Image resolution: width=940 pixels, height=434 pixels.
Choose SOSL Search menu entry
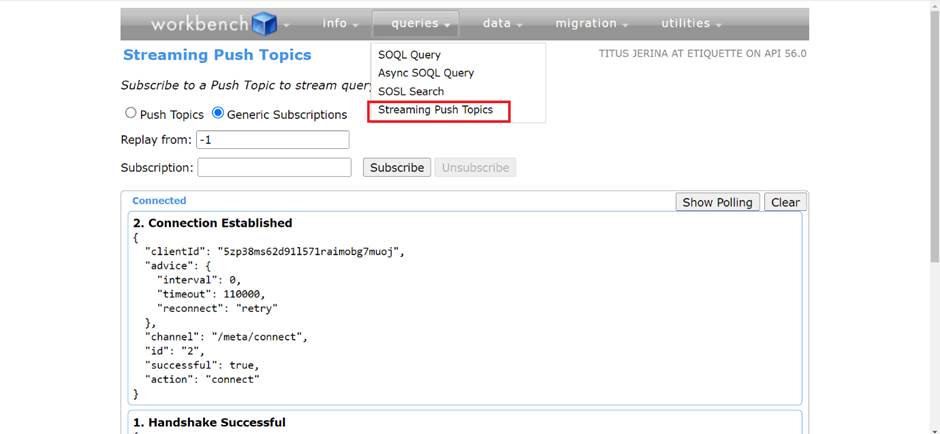pos(411,92)
